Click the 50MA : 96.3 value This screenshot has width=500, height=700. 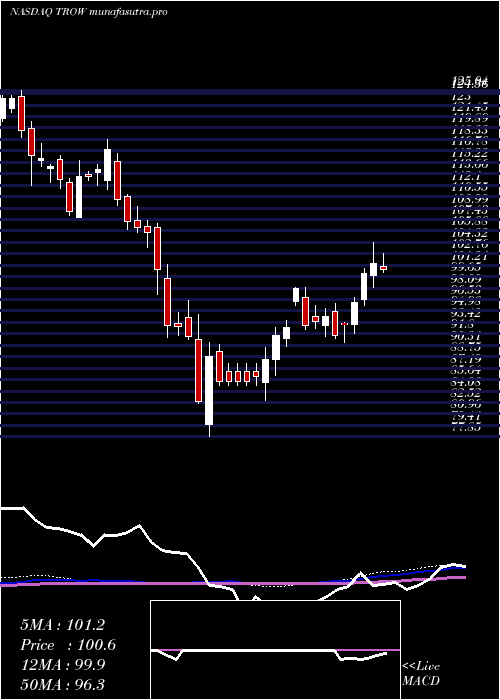[62, 684]
